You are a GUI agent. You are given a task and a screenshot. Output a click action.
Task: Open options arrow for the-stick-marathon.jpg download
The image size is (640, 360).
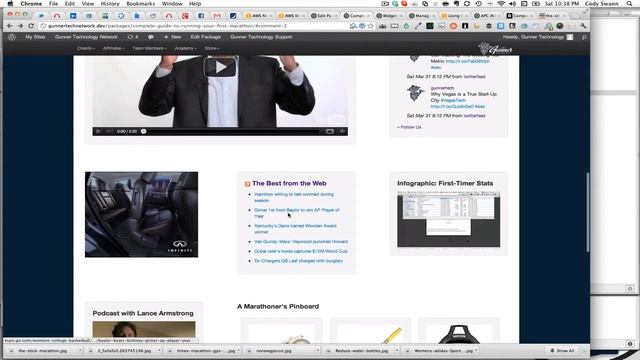tap(80, 351)
